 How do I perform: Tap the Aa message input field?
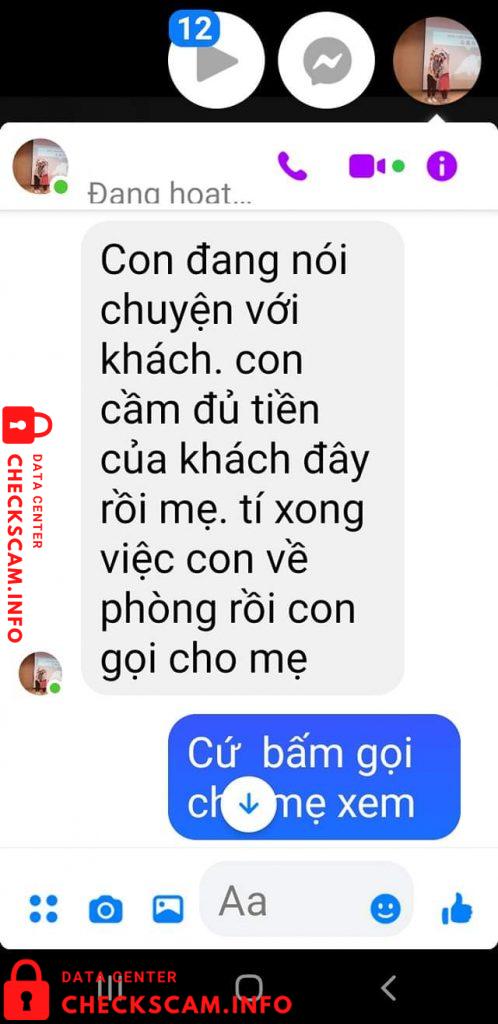306,901
